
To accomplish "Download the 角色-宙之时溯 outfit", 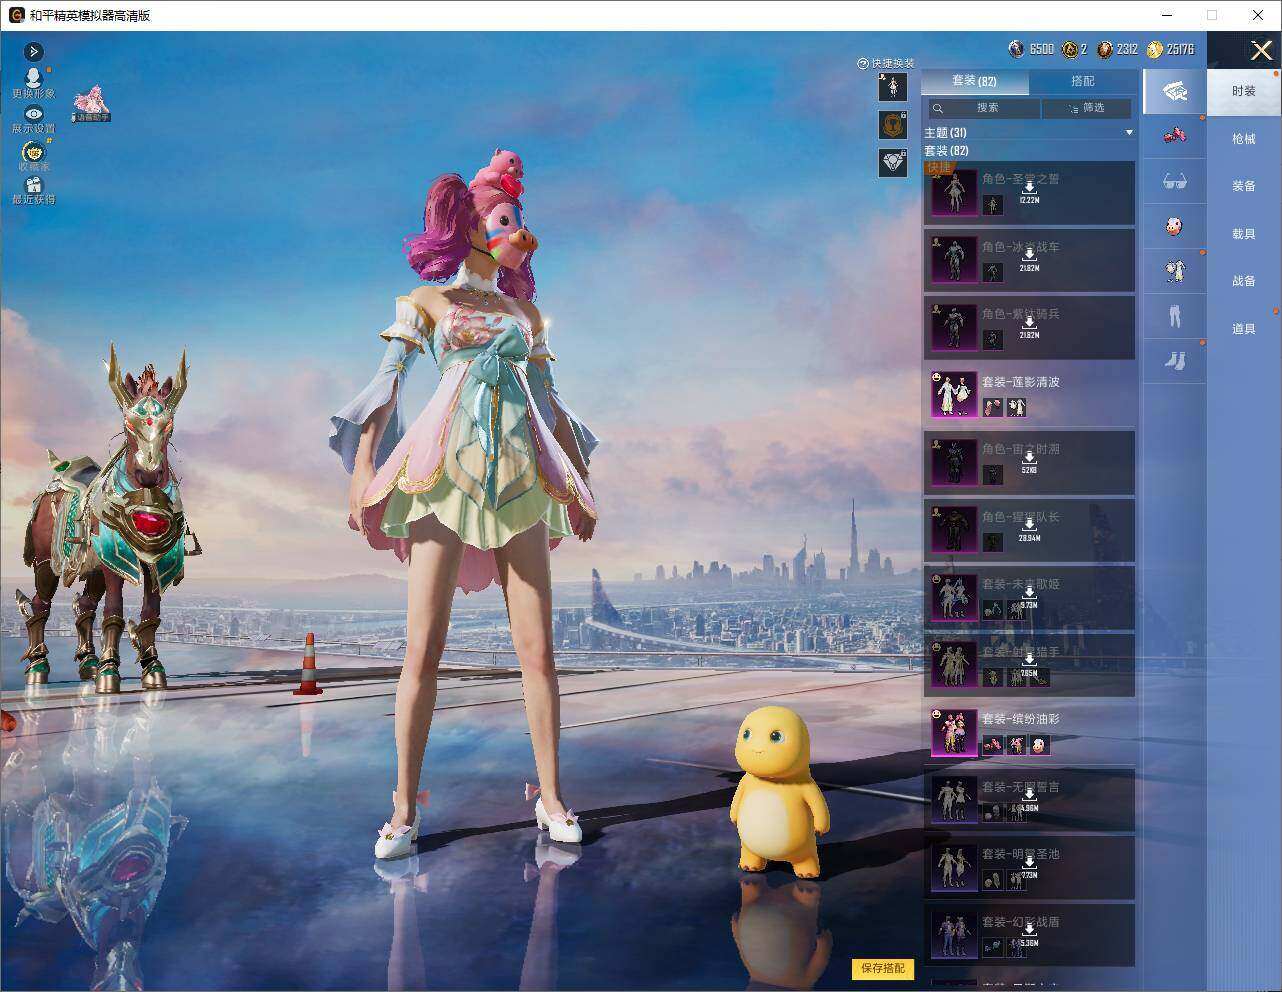I will pyautogui.click(x=1029, y=463).
